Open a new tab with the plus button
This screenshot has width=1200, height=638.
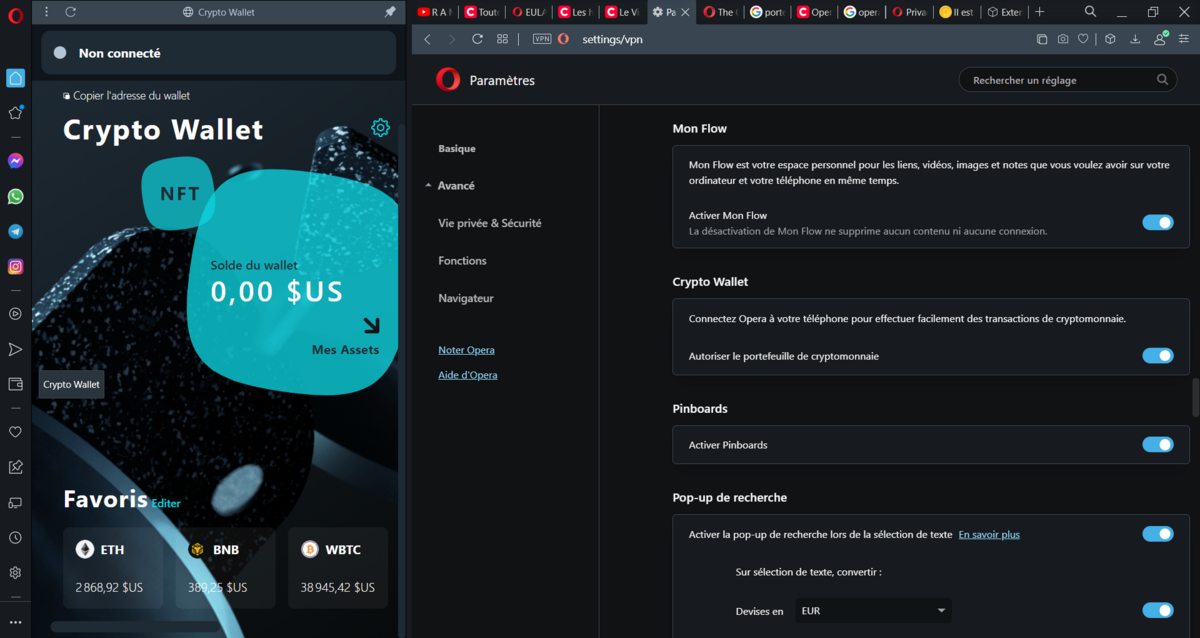coord(1040,12)
